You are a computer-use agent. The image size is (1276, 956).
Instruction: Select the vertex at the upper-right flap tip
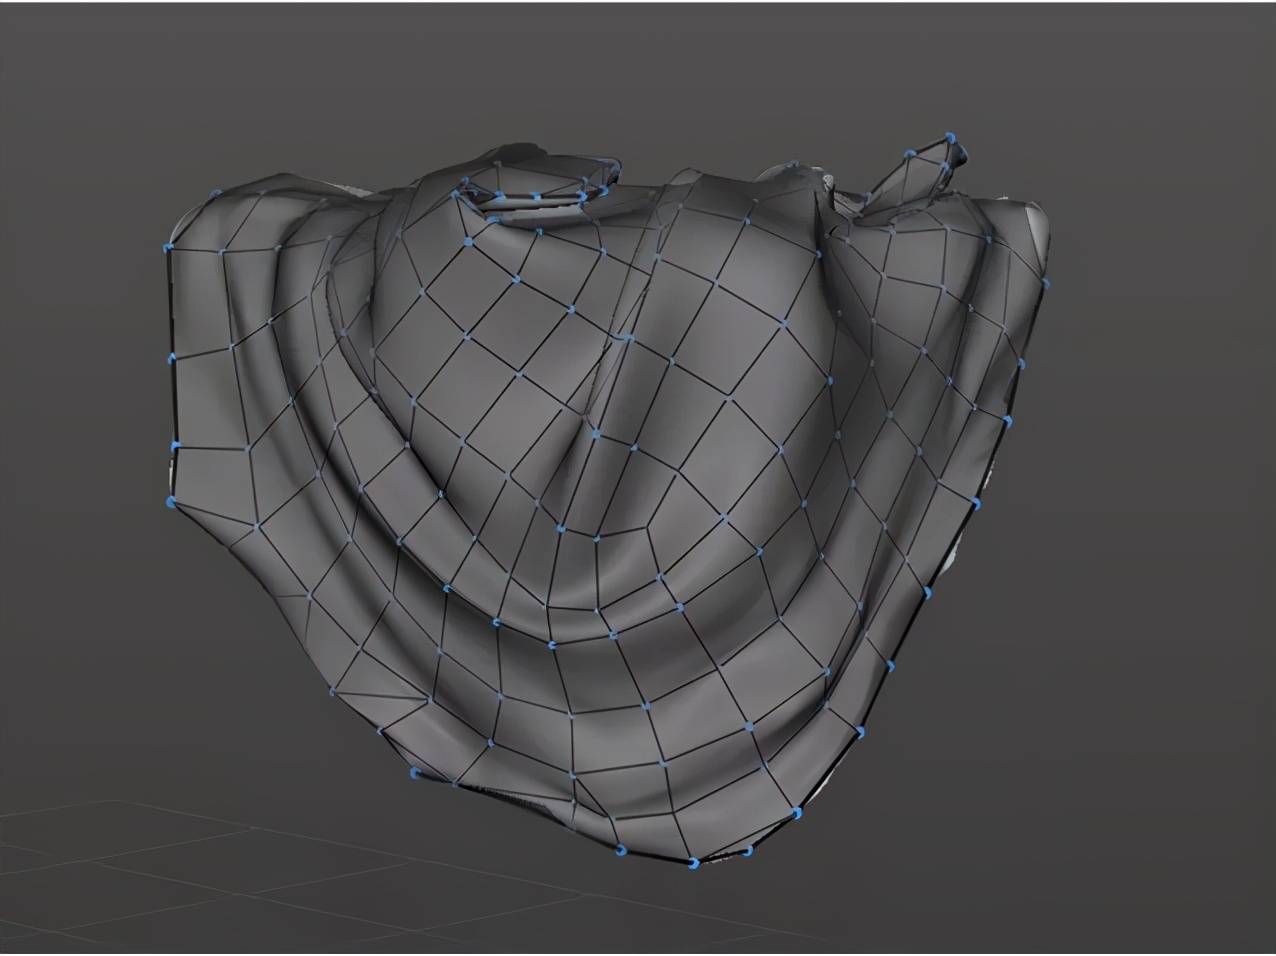pyautogui.click(x=950, y=137)
